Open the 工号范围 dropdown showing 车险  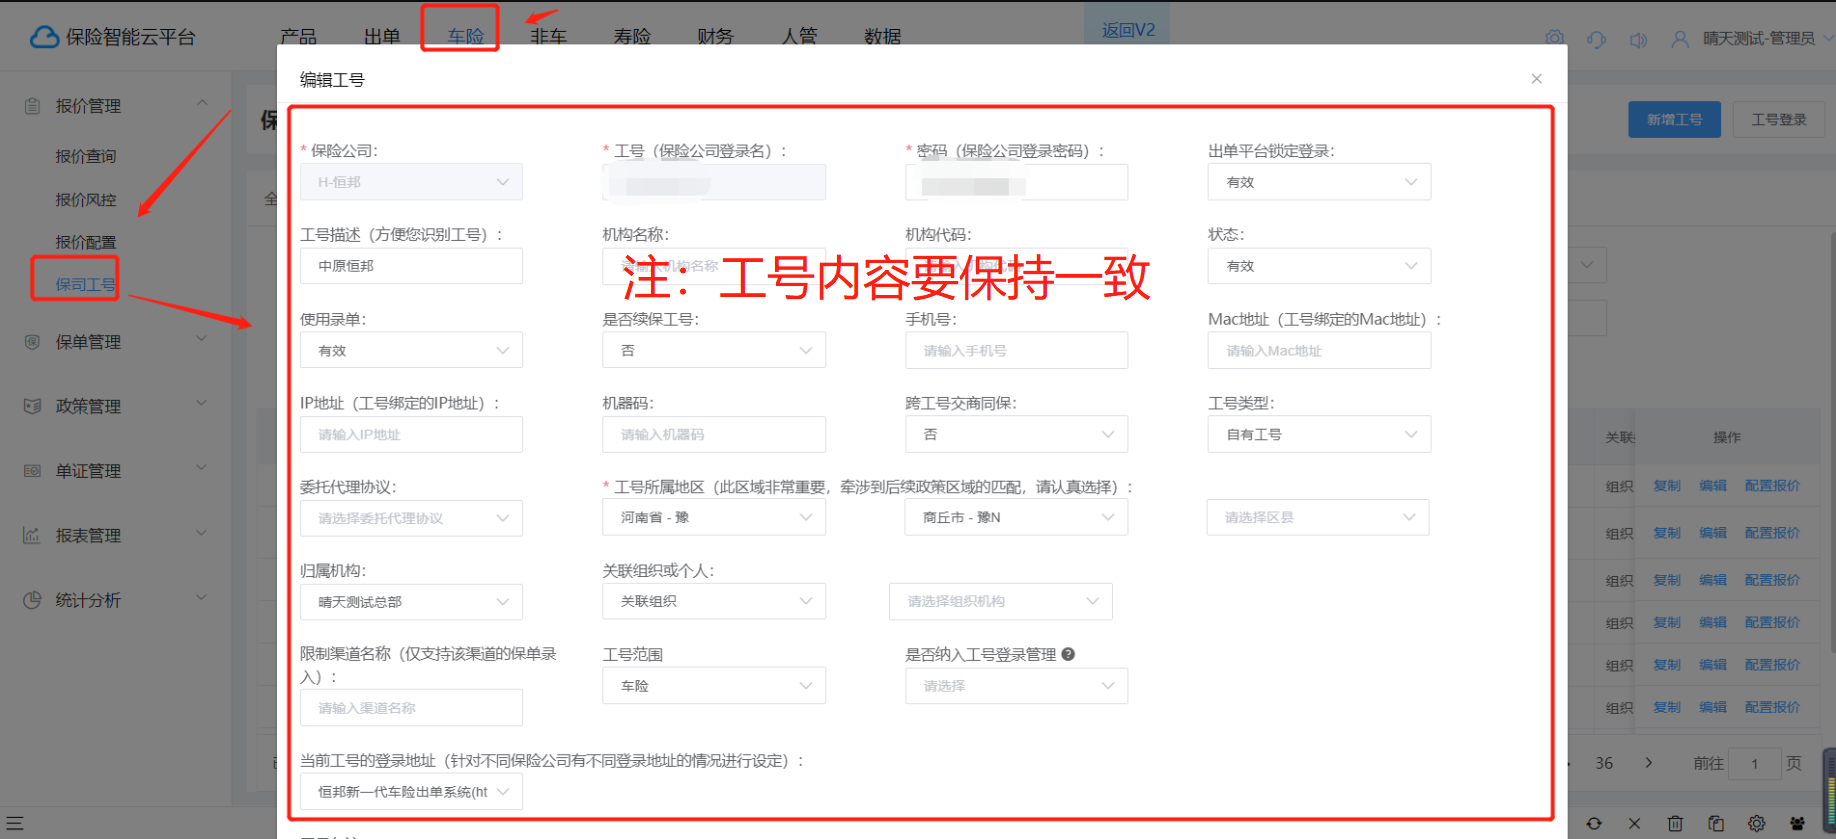(714, 686)
